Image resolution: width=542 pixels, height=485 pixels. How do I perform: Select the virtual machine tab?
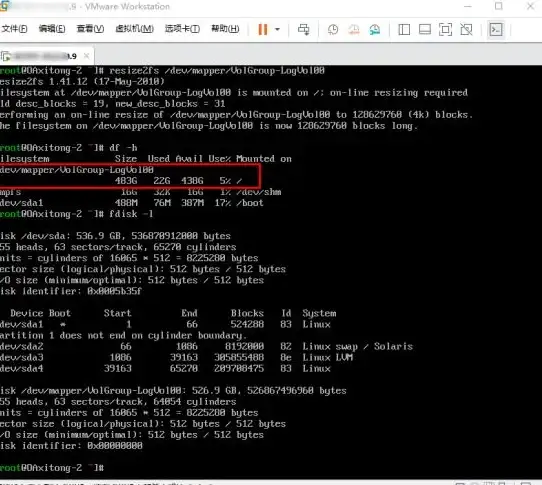[42, 56]
